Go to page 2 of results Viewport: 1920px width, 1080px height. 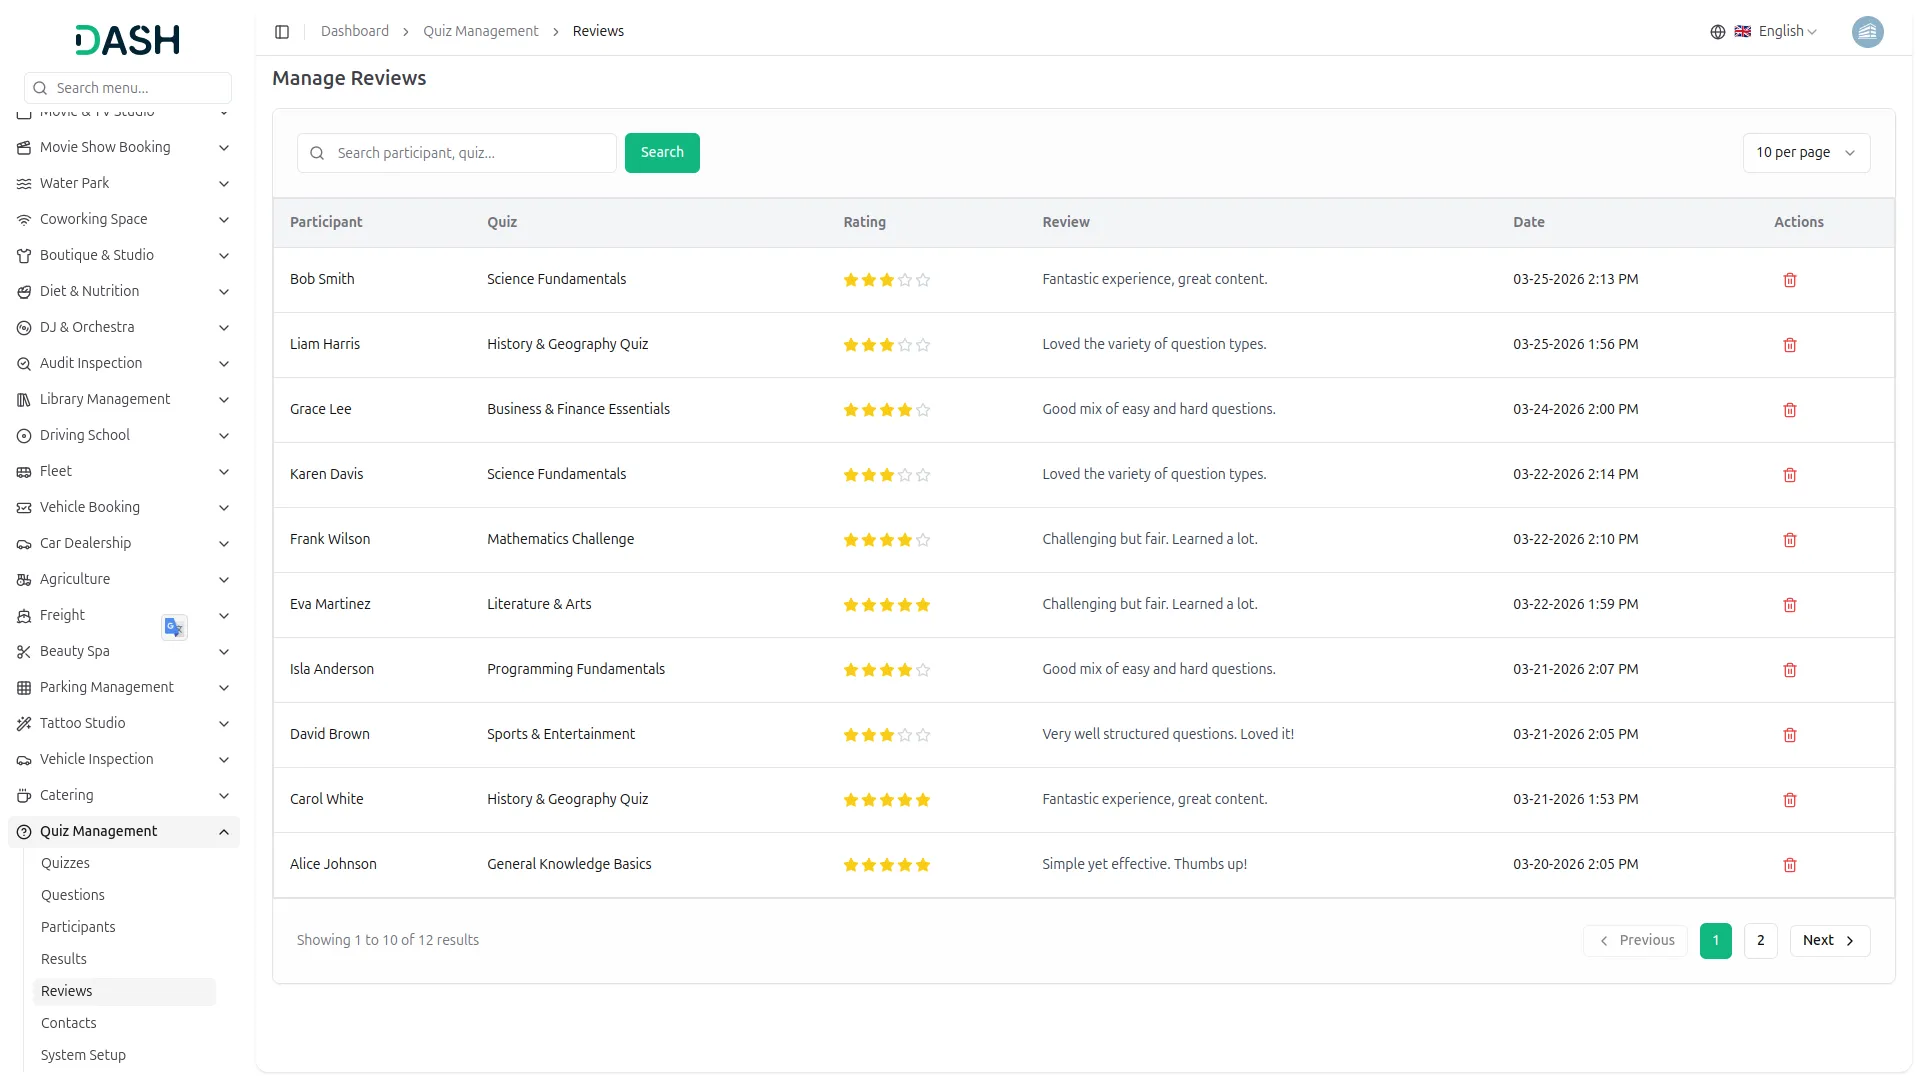pos(1759,940)
